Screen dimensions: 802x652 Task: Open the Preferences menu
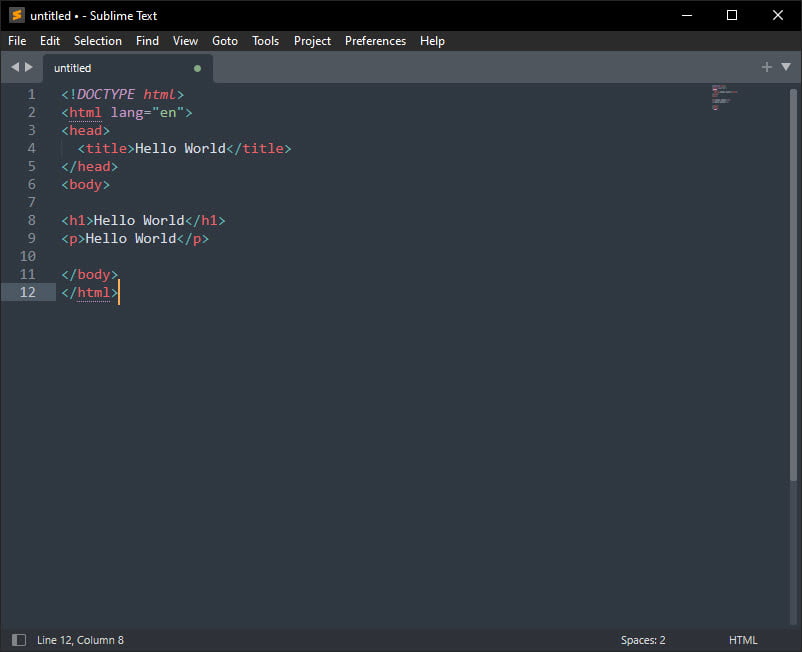click(375, 41)
